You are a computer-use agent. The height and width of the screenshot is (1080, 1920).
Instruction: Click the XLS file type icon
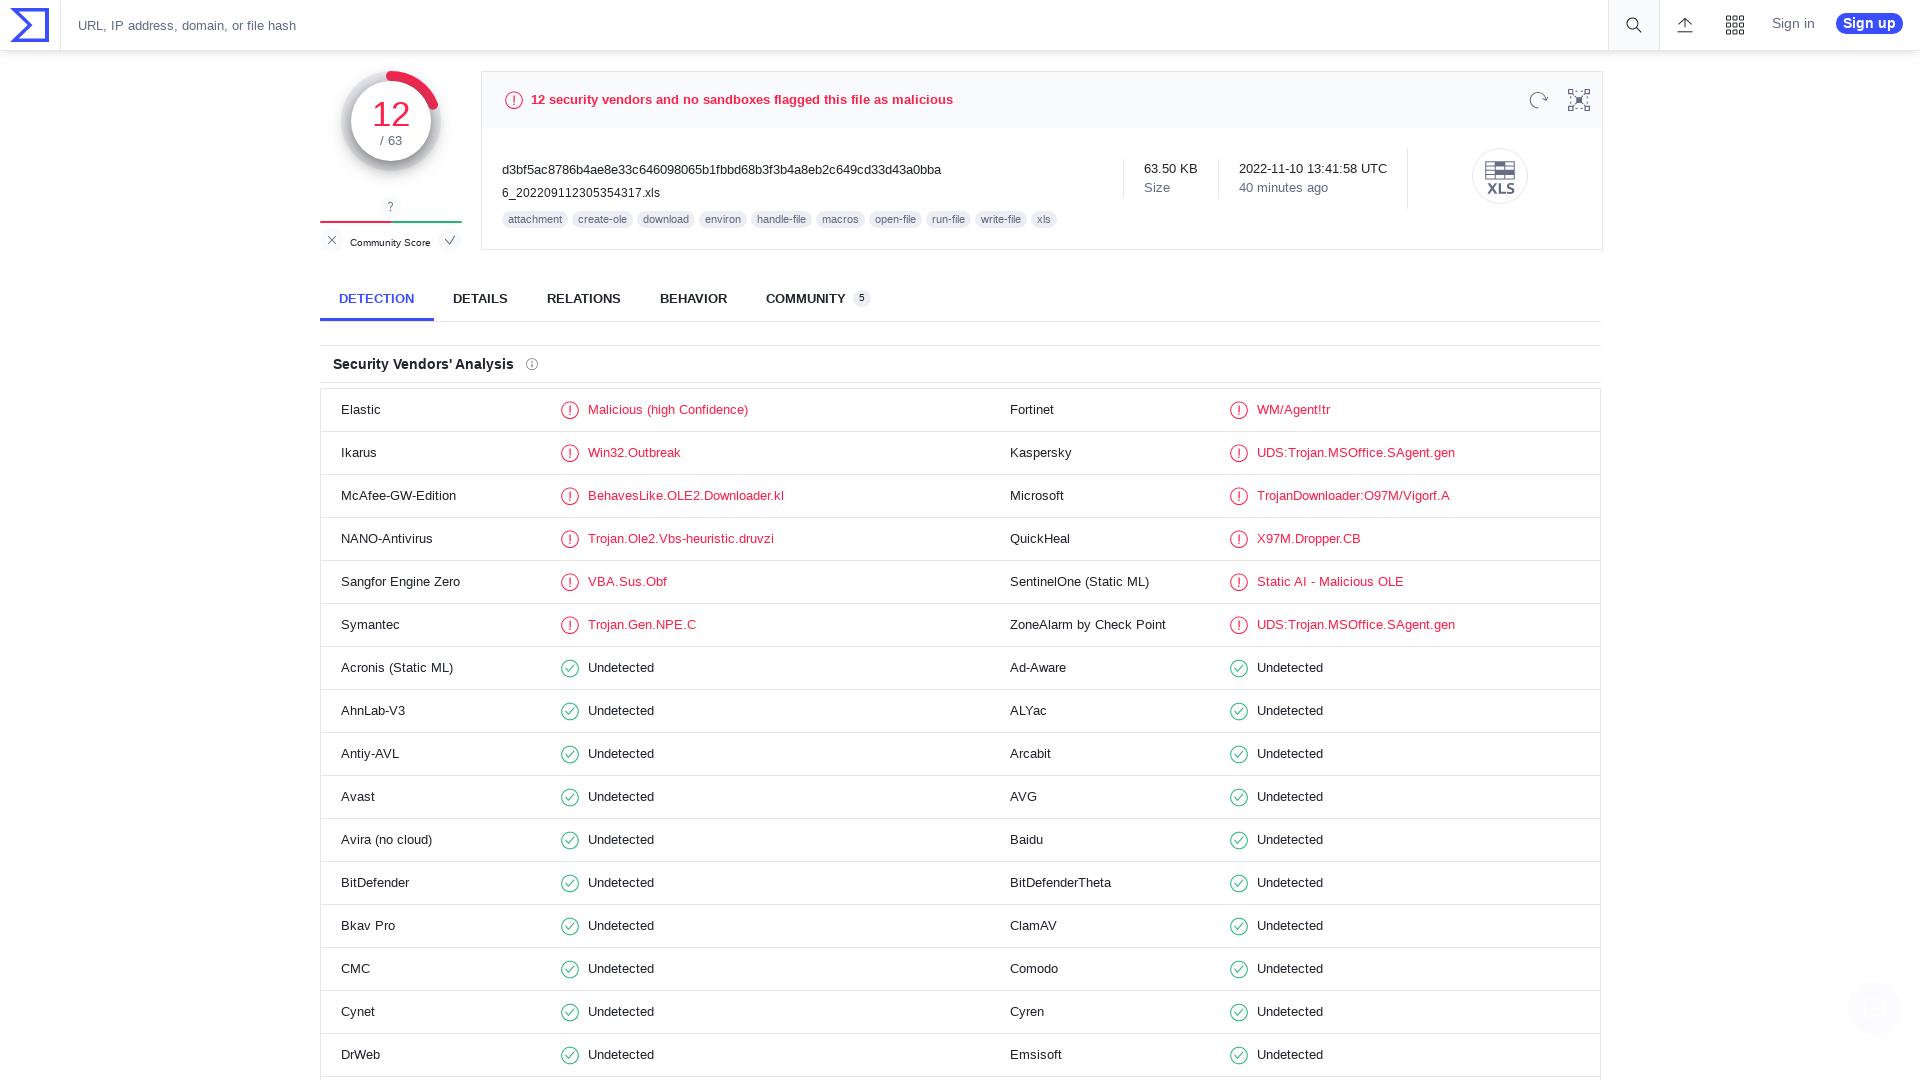(x=1499, y=176)
